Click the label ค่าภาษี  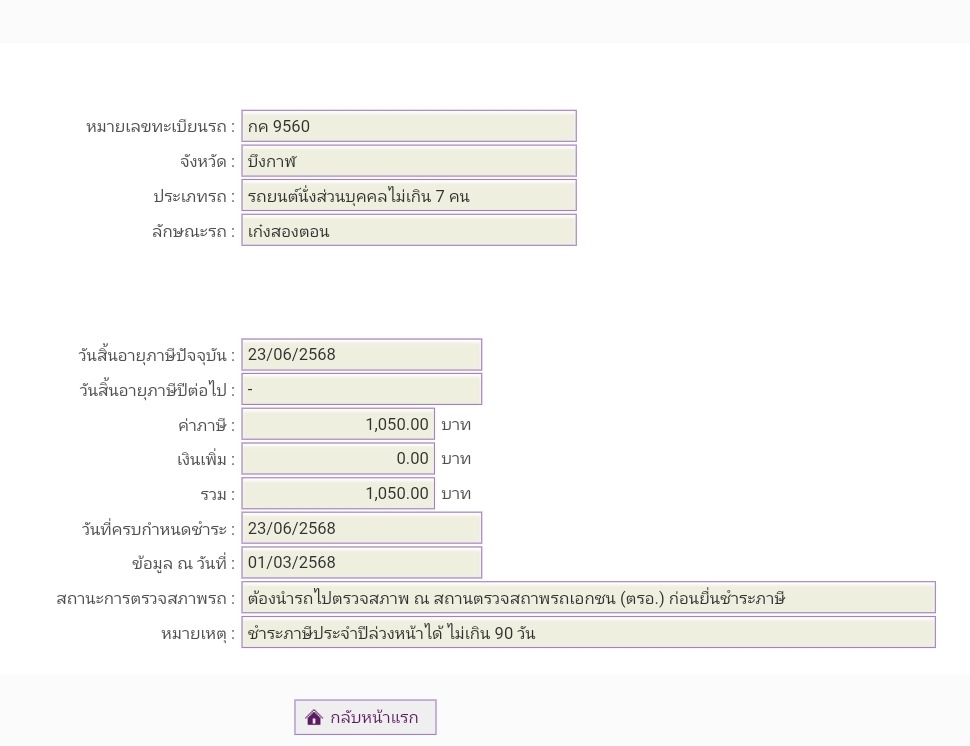(x=206, y=425)
